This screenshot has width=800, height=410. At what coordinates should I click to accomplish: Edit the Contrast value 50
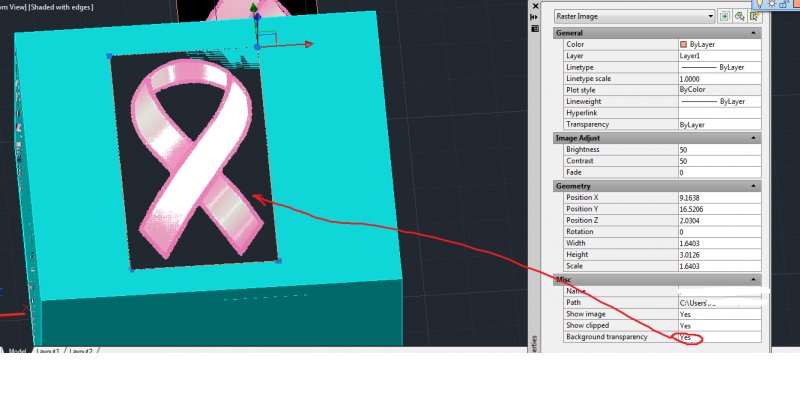click(719, 161)
